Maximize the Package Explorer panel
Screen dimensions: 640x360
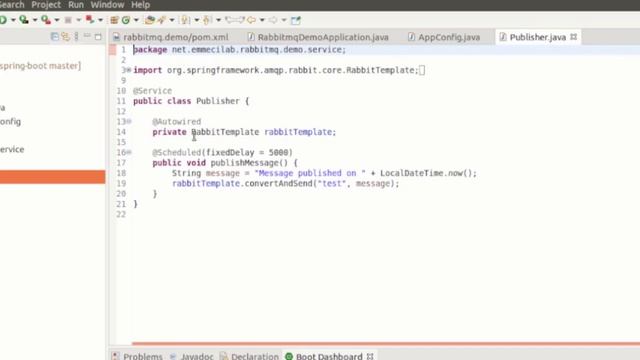98,37
